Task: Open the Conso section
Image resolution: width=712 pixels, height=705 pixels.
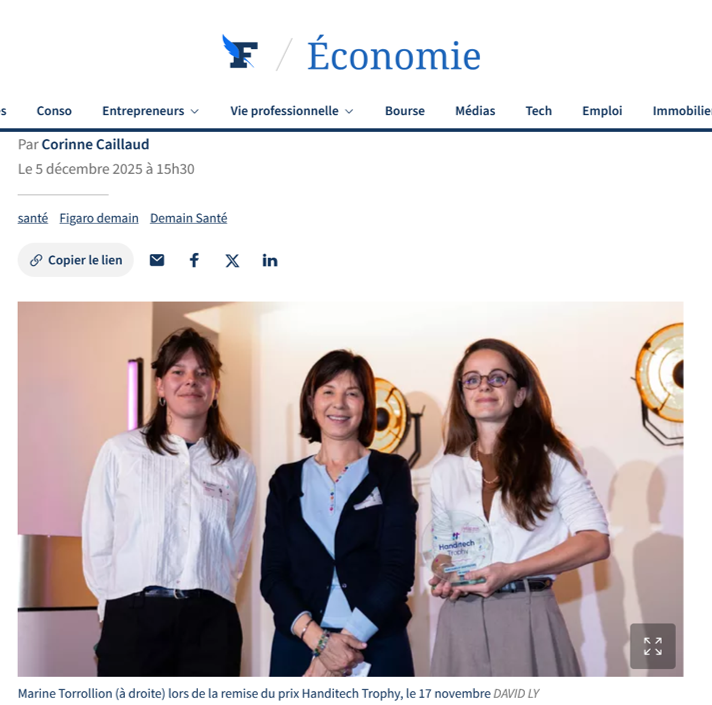Action: point(54,111)
